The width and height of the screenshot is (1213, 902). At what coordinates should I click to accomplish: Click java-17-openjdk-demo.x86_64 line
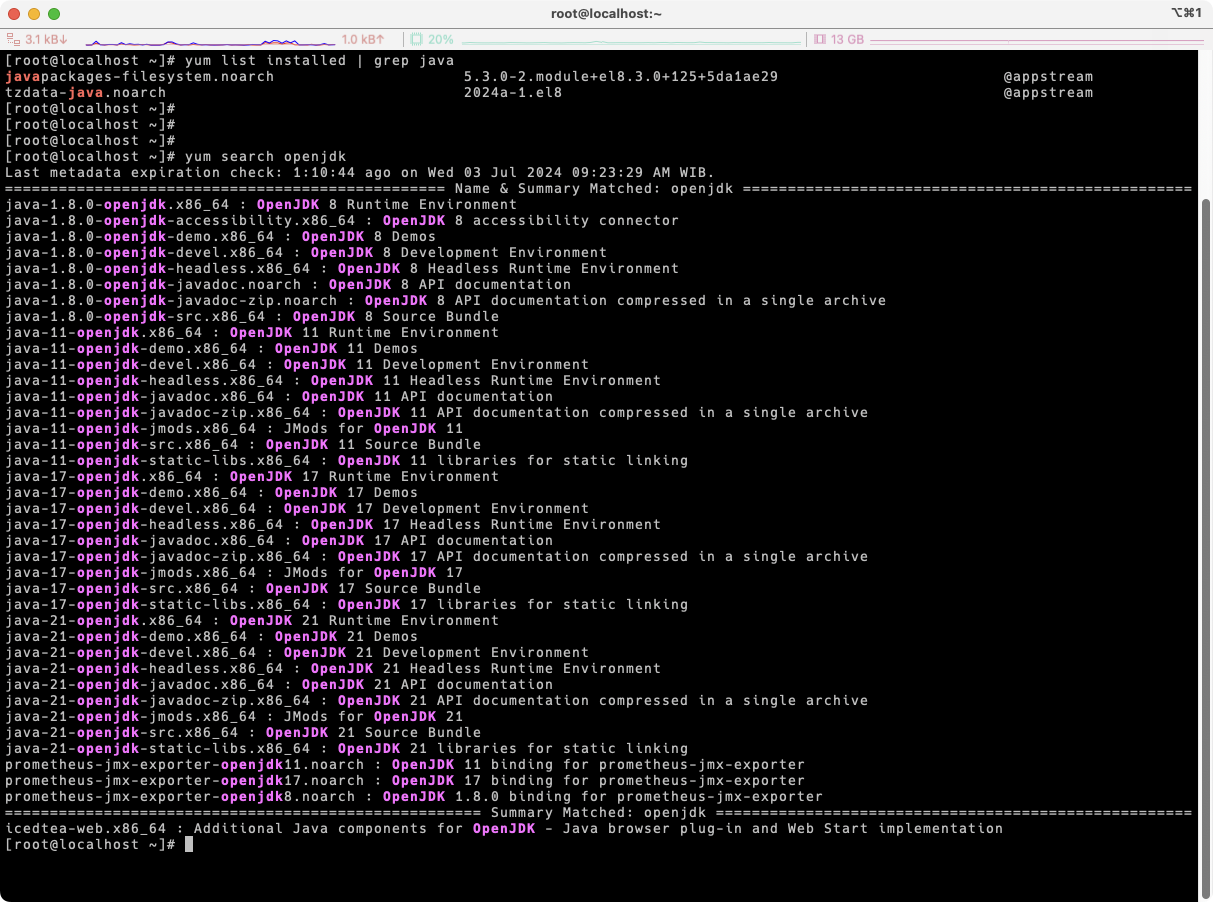pos(211,492)
